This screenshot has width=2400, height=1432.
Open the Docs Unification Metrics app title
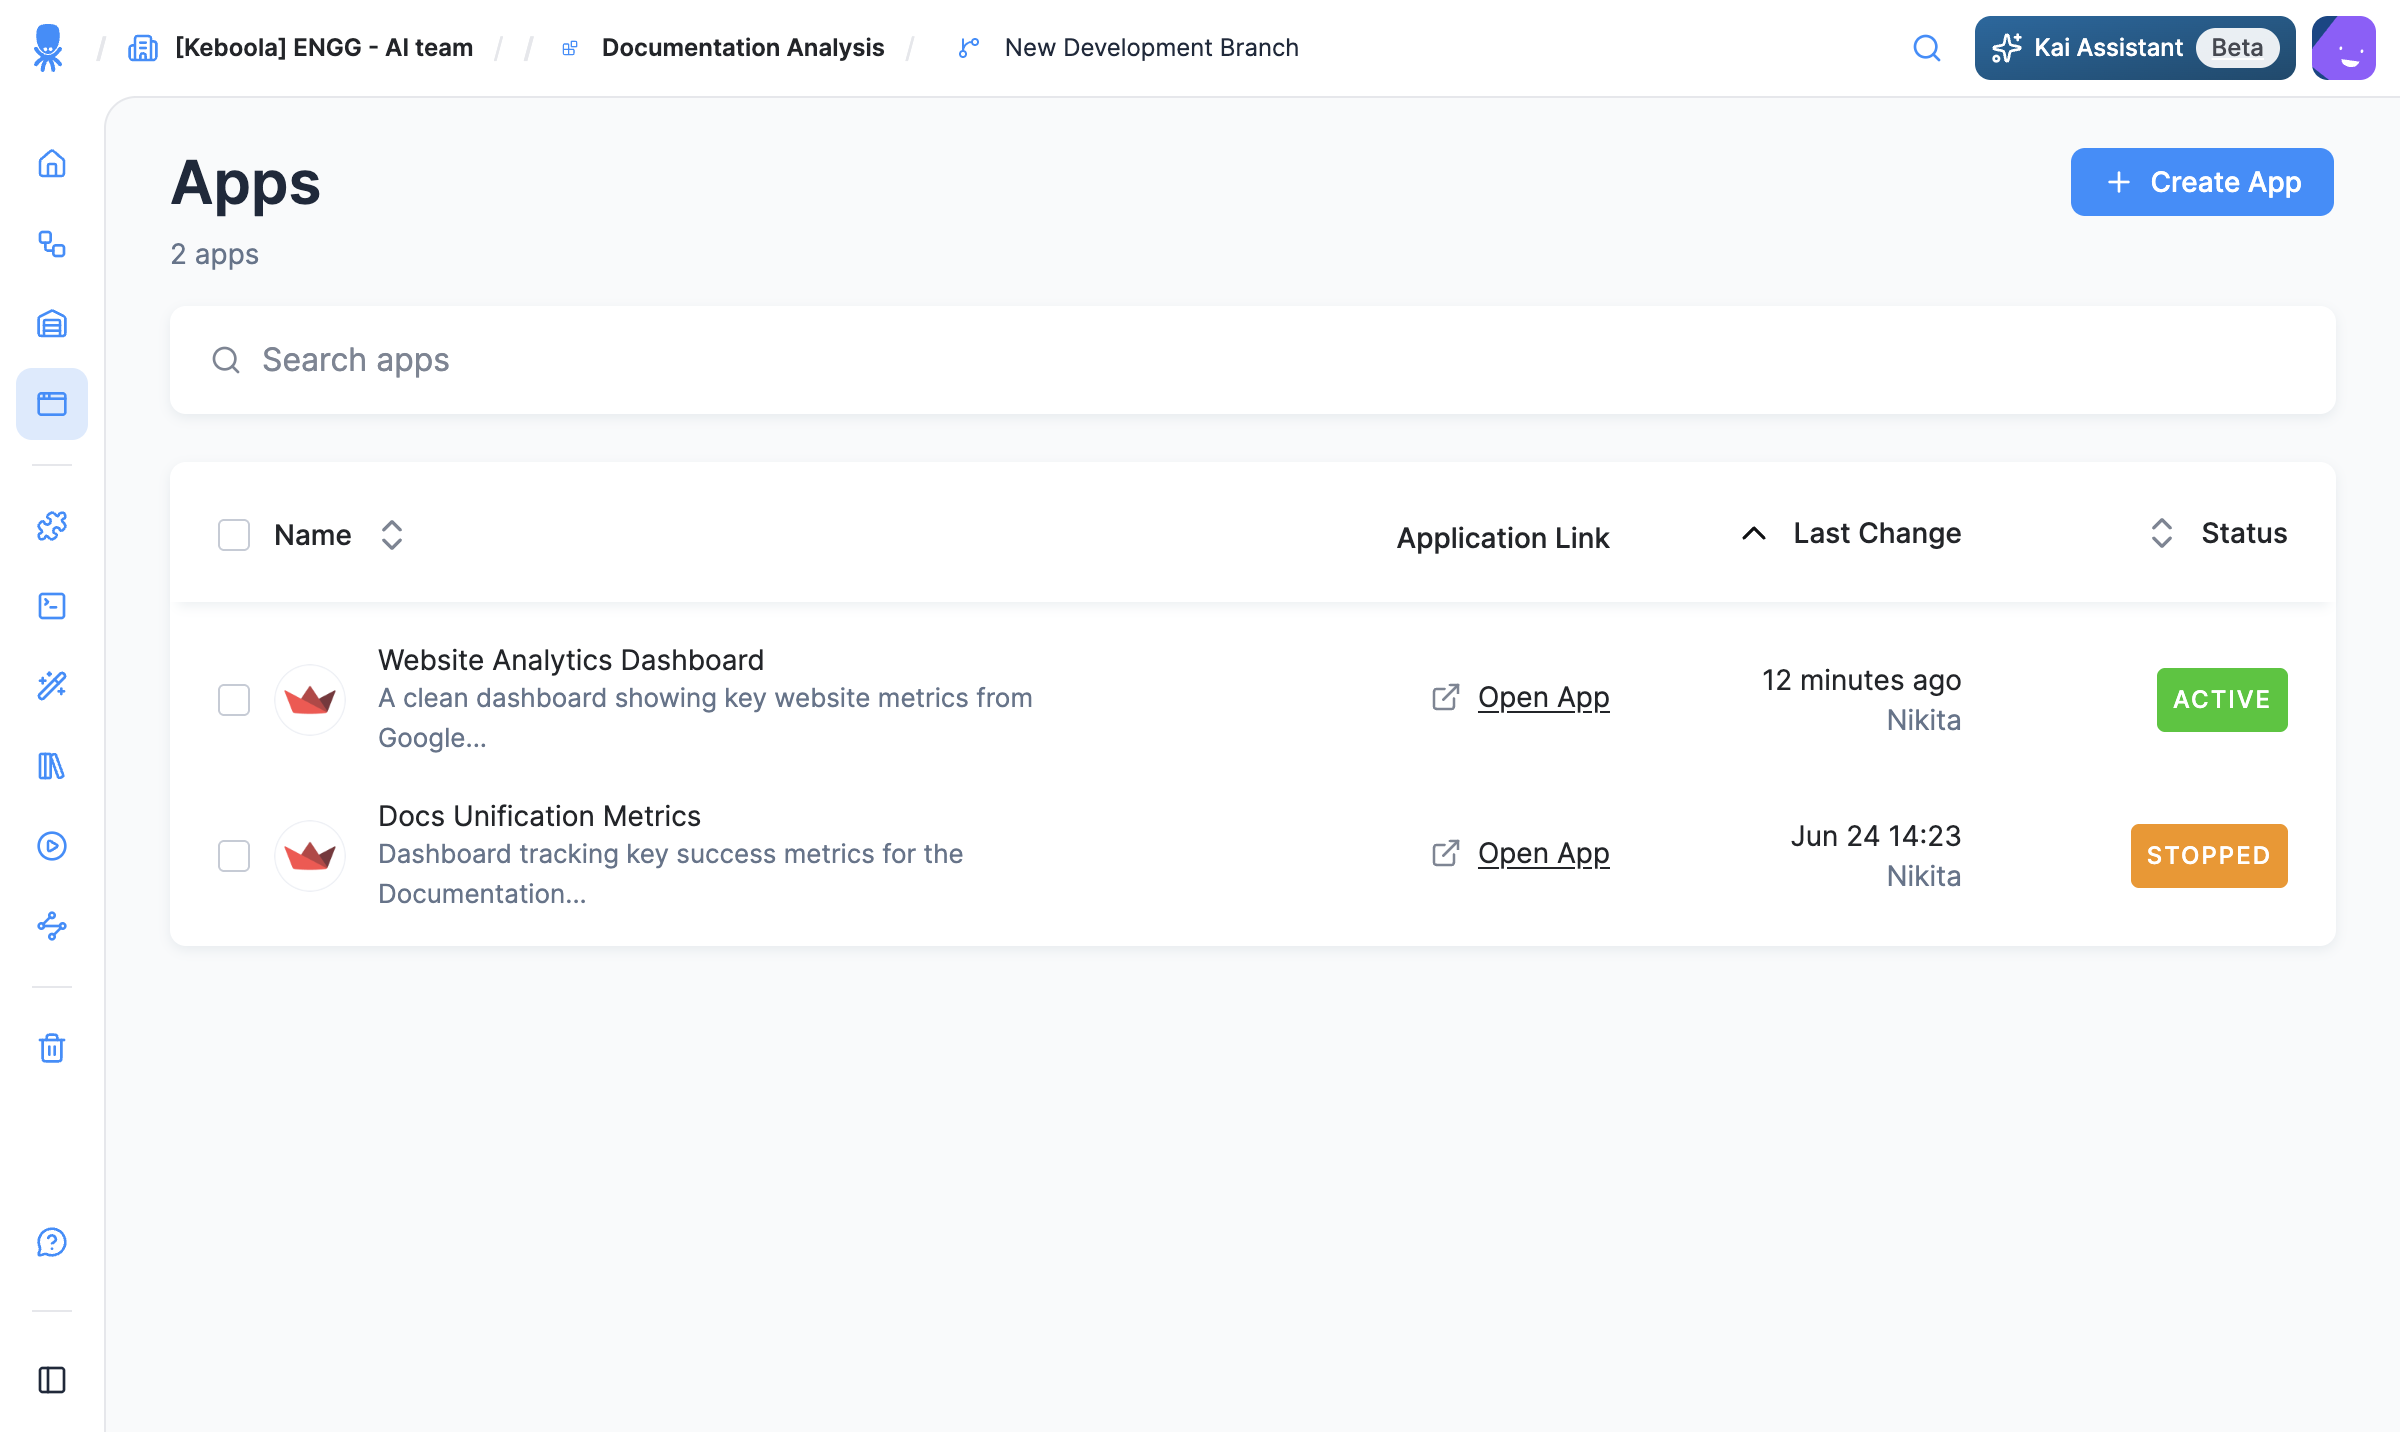[539, 816]
